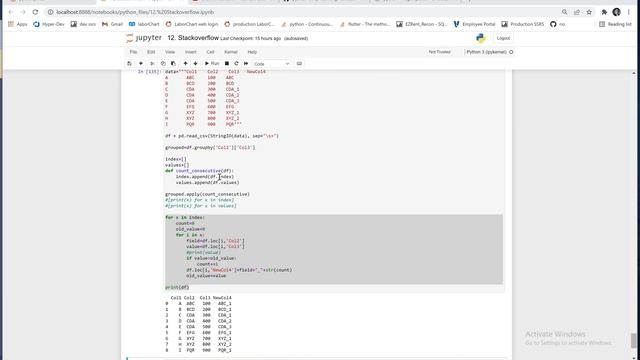
Task: Open the python - Continuou... bookmark
Action: coord(307,24)
